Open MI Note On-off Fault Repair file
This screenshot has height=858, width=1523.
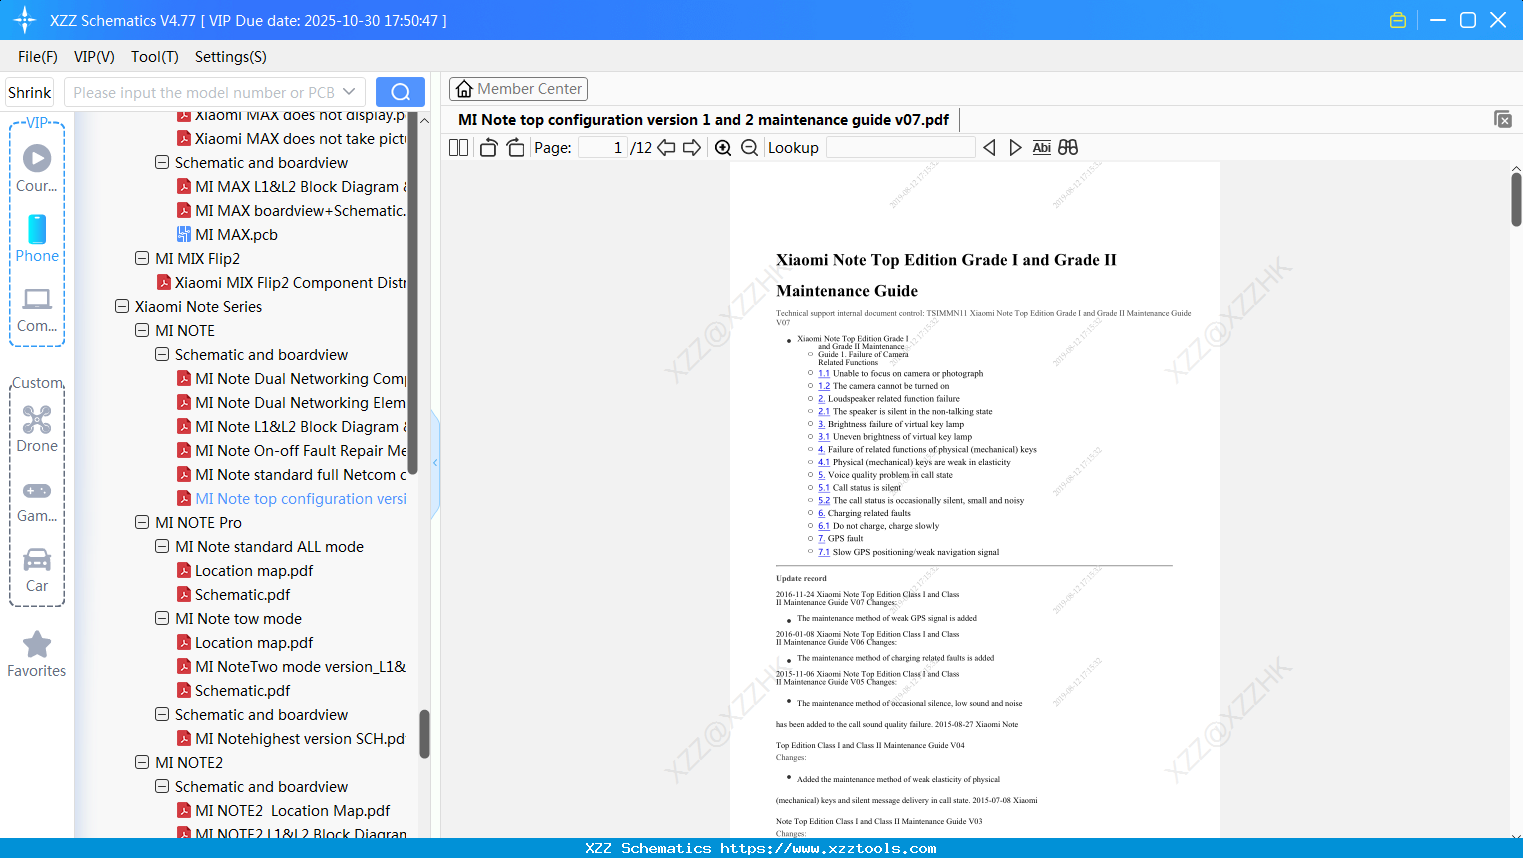pyautogui.click(x=301, y=450)
